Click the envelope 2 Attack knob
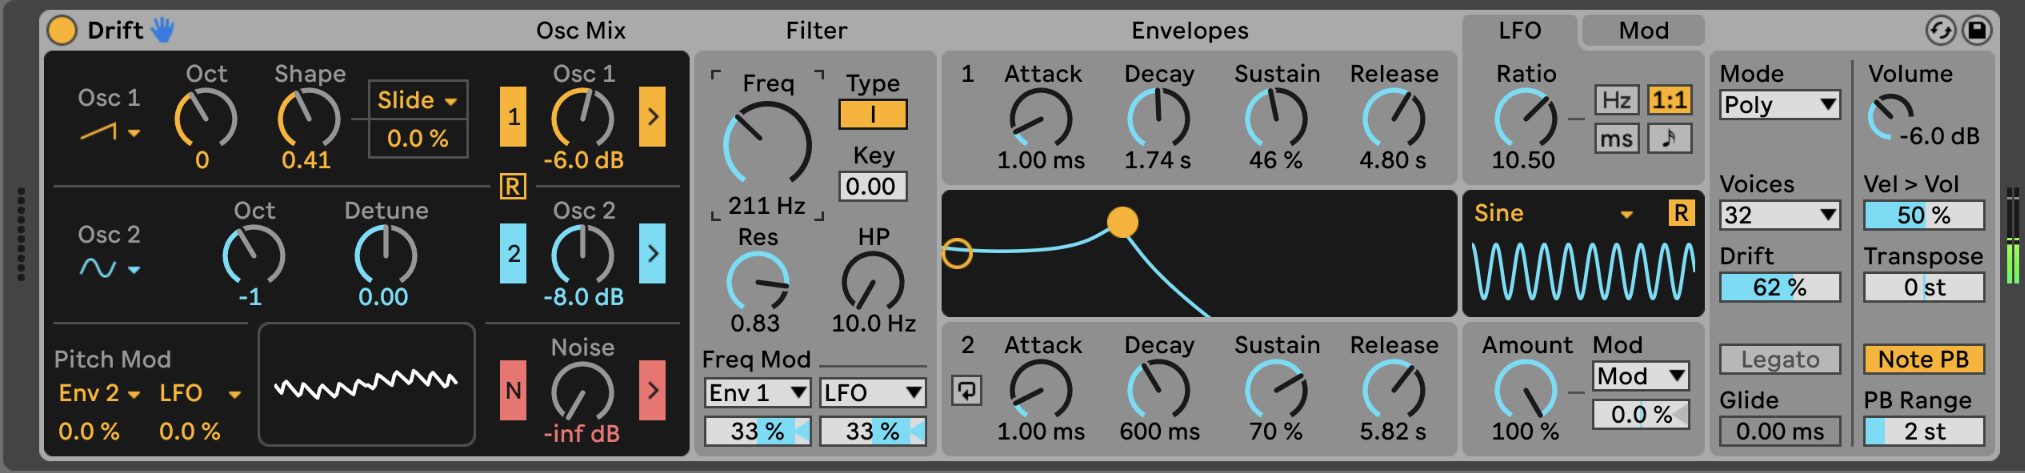This screenshot has width=2025, height=473. (x=1041, y=390)
